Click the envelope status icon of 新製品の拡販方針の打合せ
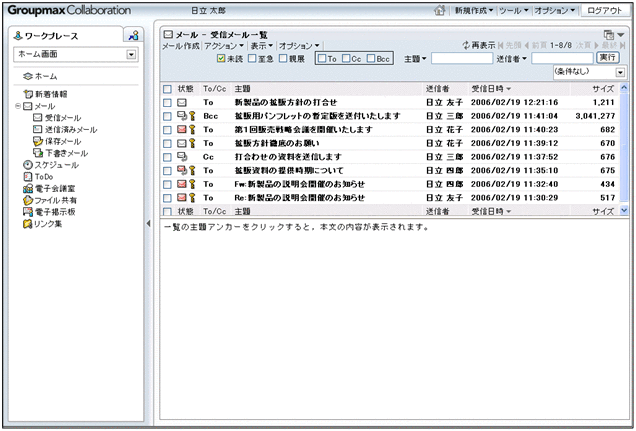The image size is (636, 431). coord(182,103)
